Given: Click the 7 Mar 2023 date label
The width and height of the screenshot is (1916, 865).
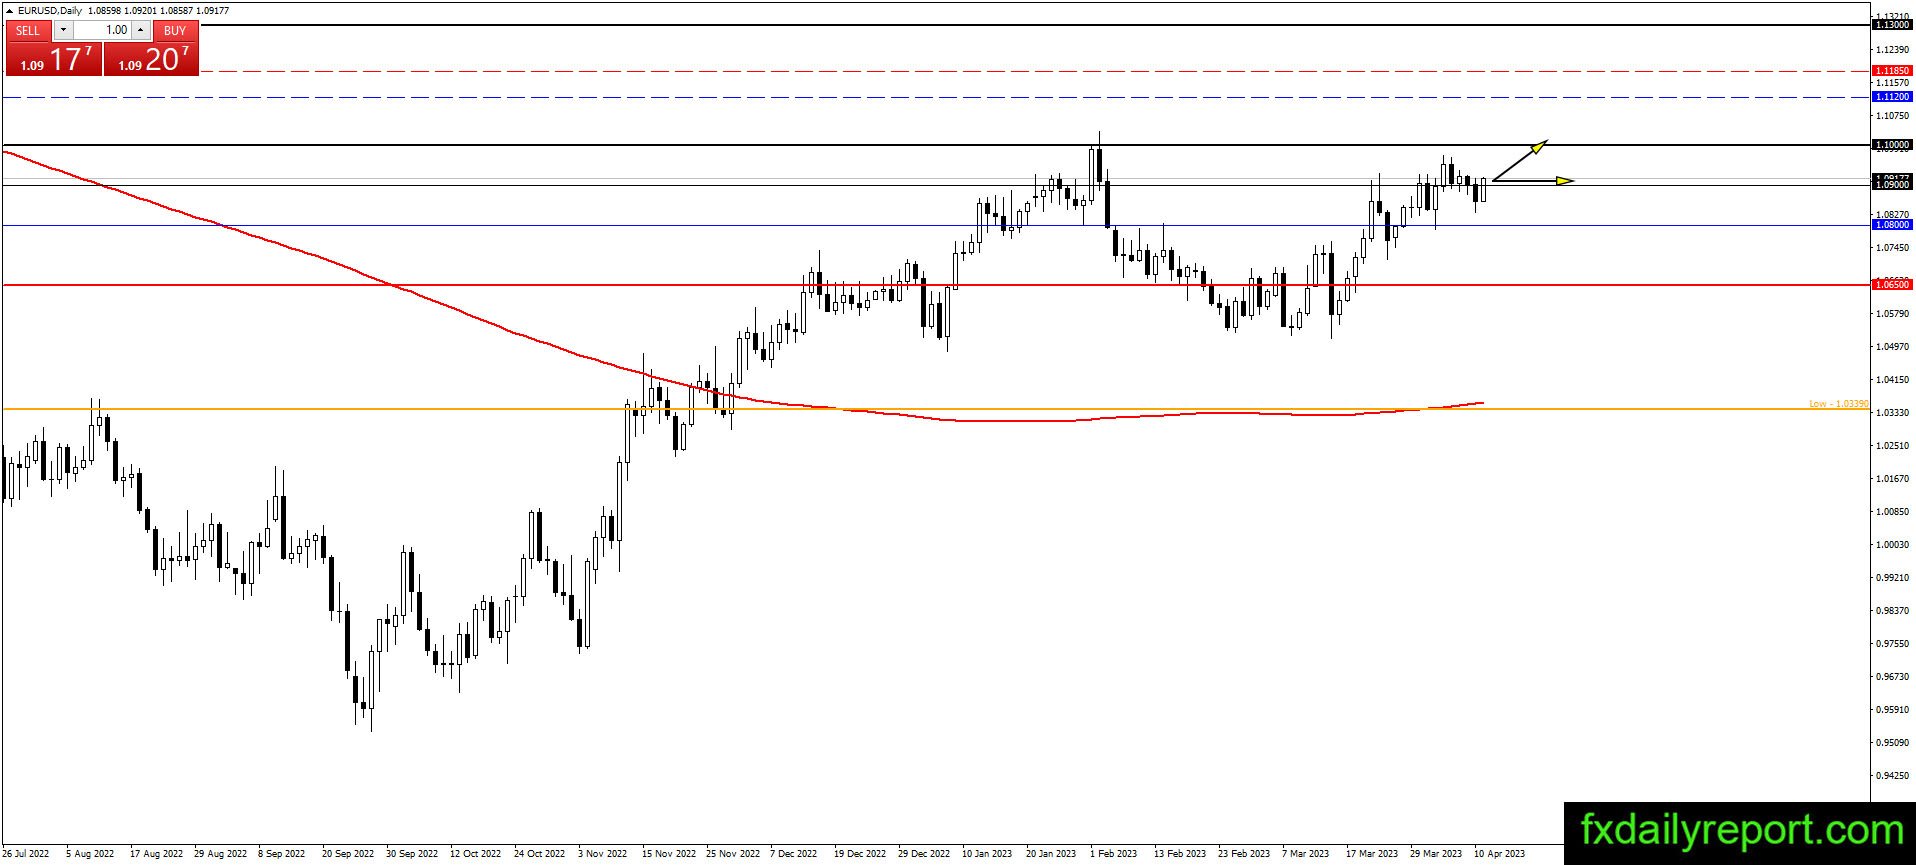Looking at the screenshot, I should pyautogui.click(x=1306, y=854).
